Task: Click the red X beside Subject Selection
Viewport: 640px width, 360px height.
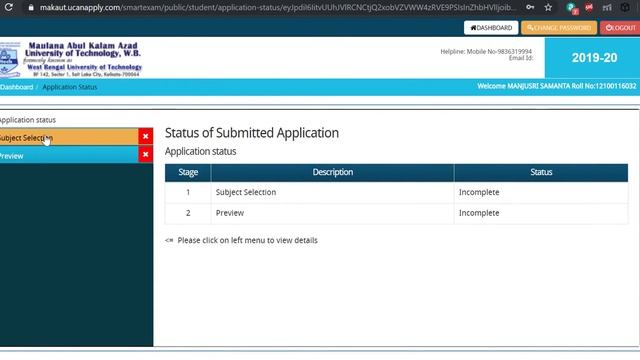Action: [x=145, y=136]
